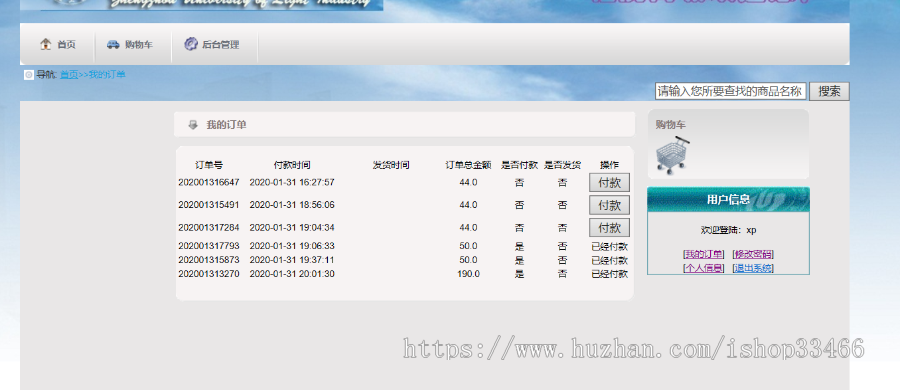
Task: Focus the product name search field
Action: 731,91
